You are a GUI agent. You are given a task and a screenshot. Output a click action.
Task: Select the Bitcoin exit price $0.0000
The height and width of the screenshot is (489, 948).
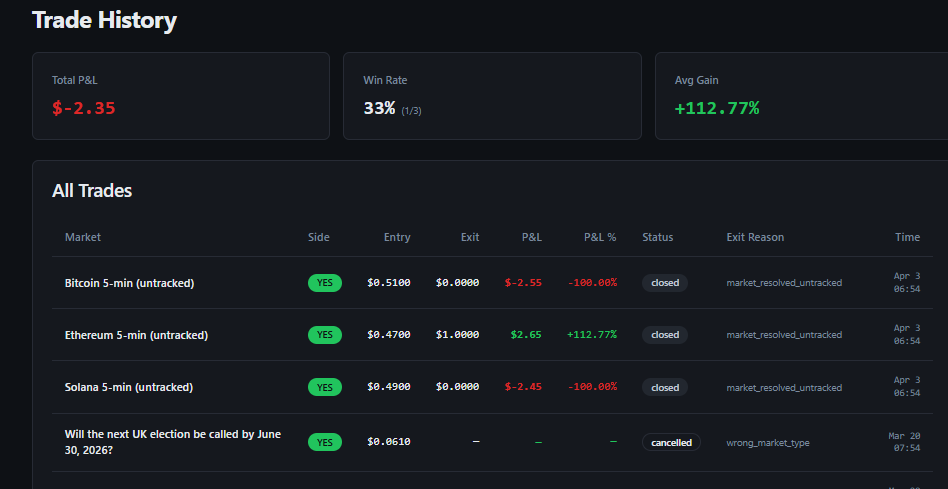(458, 283)
